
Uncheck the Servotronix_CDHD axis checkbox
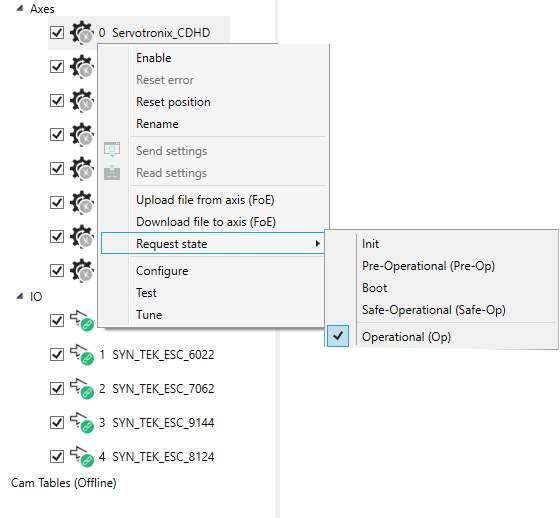(57, 33)
